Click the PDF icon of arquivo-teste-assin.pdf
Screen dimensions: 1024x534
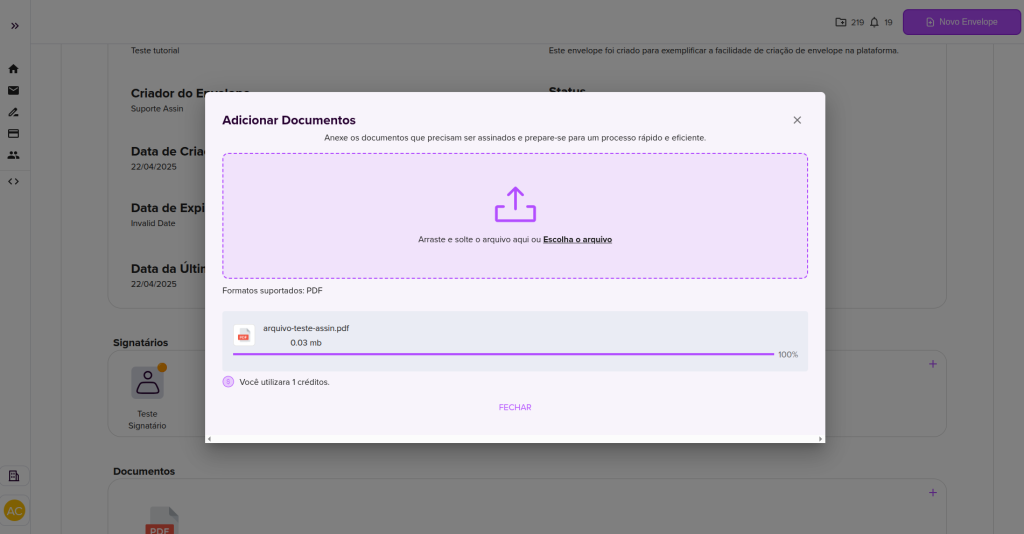(x=244, y=335)
